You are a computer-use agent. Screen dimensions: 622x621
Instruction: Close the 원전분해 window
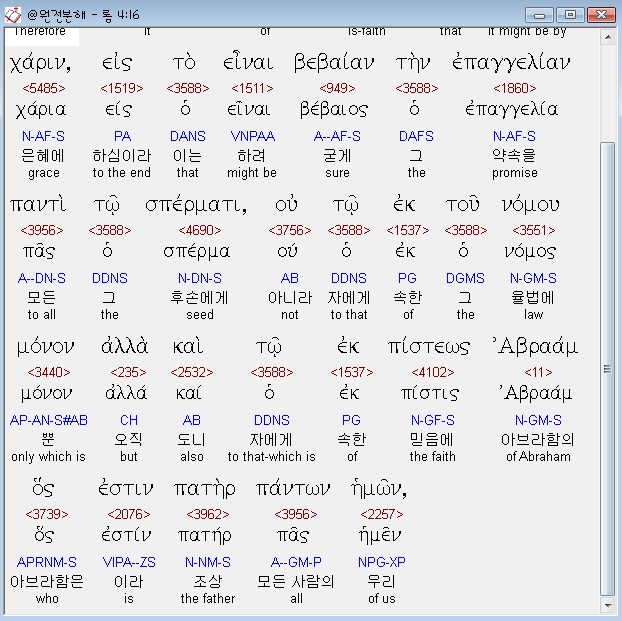pyautogui.click(x=601, y=15)
